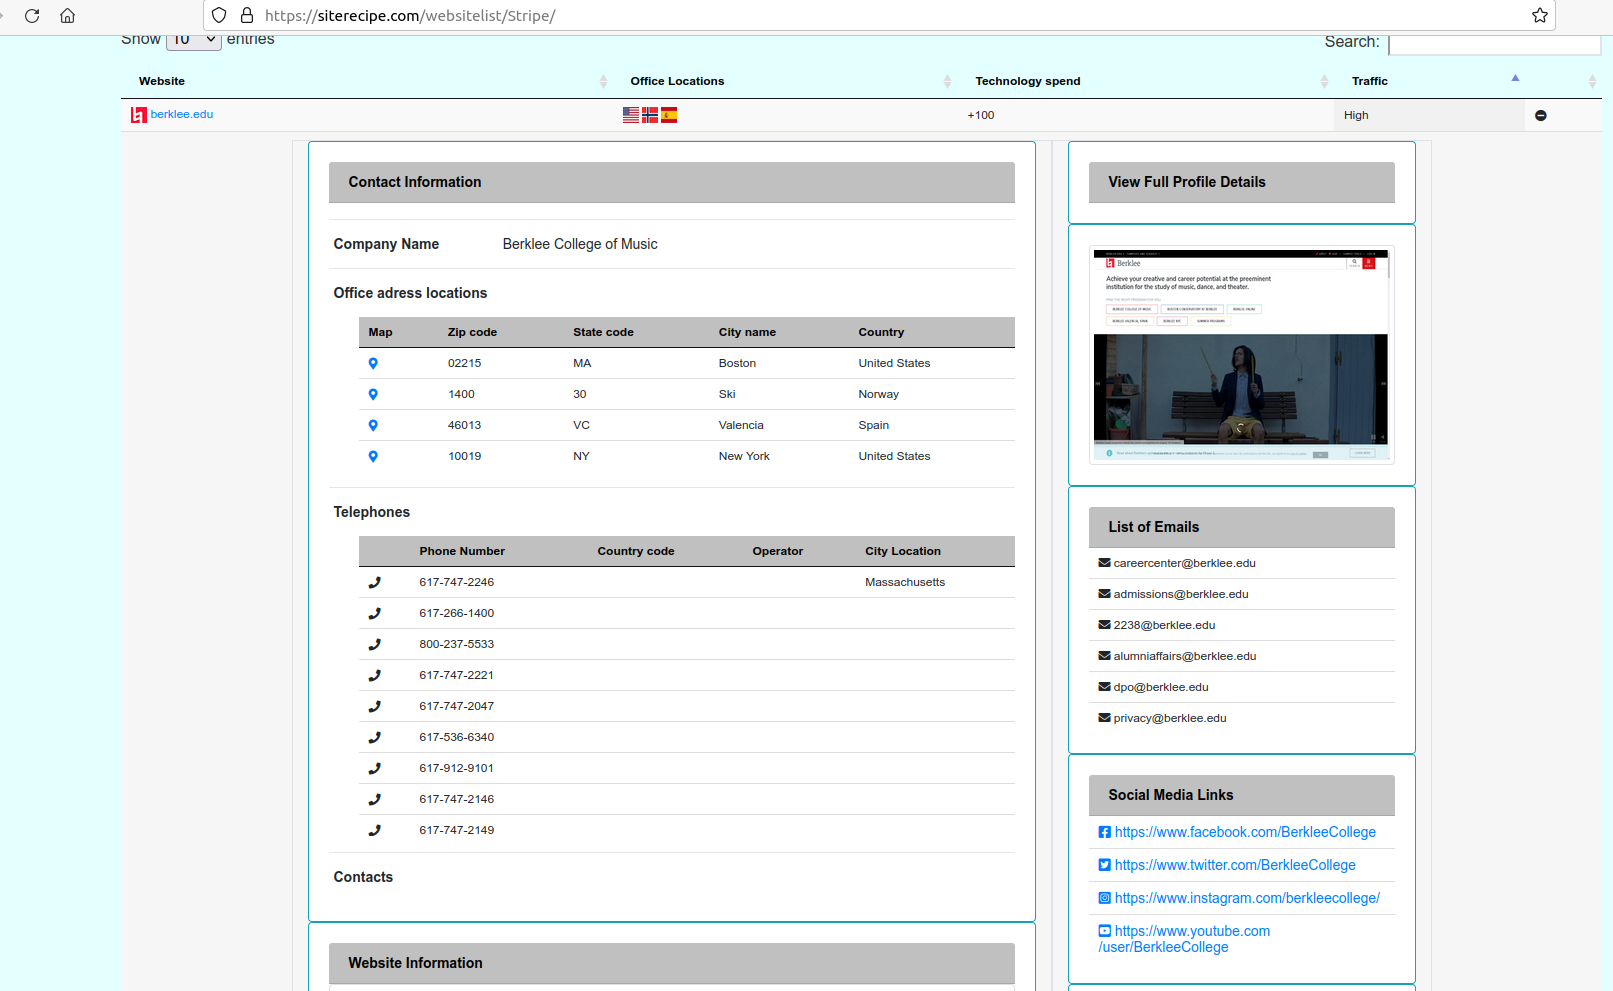Click the Twitter icon in Social Media Links
This screenshot has height=991, width=1613.
coord(1105,865)
